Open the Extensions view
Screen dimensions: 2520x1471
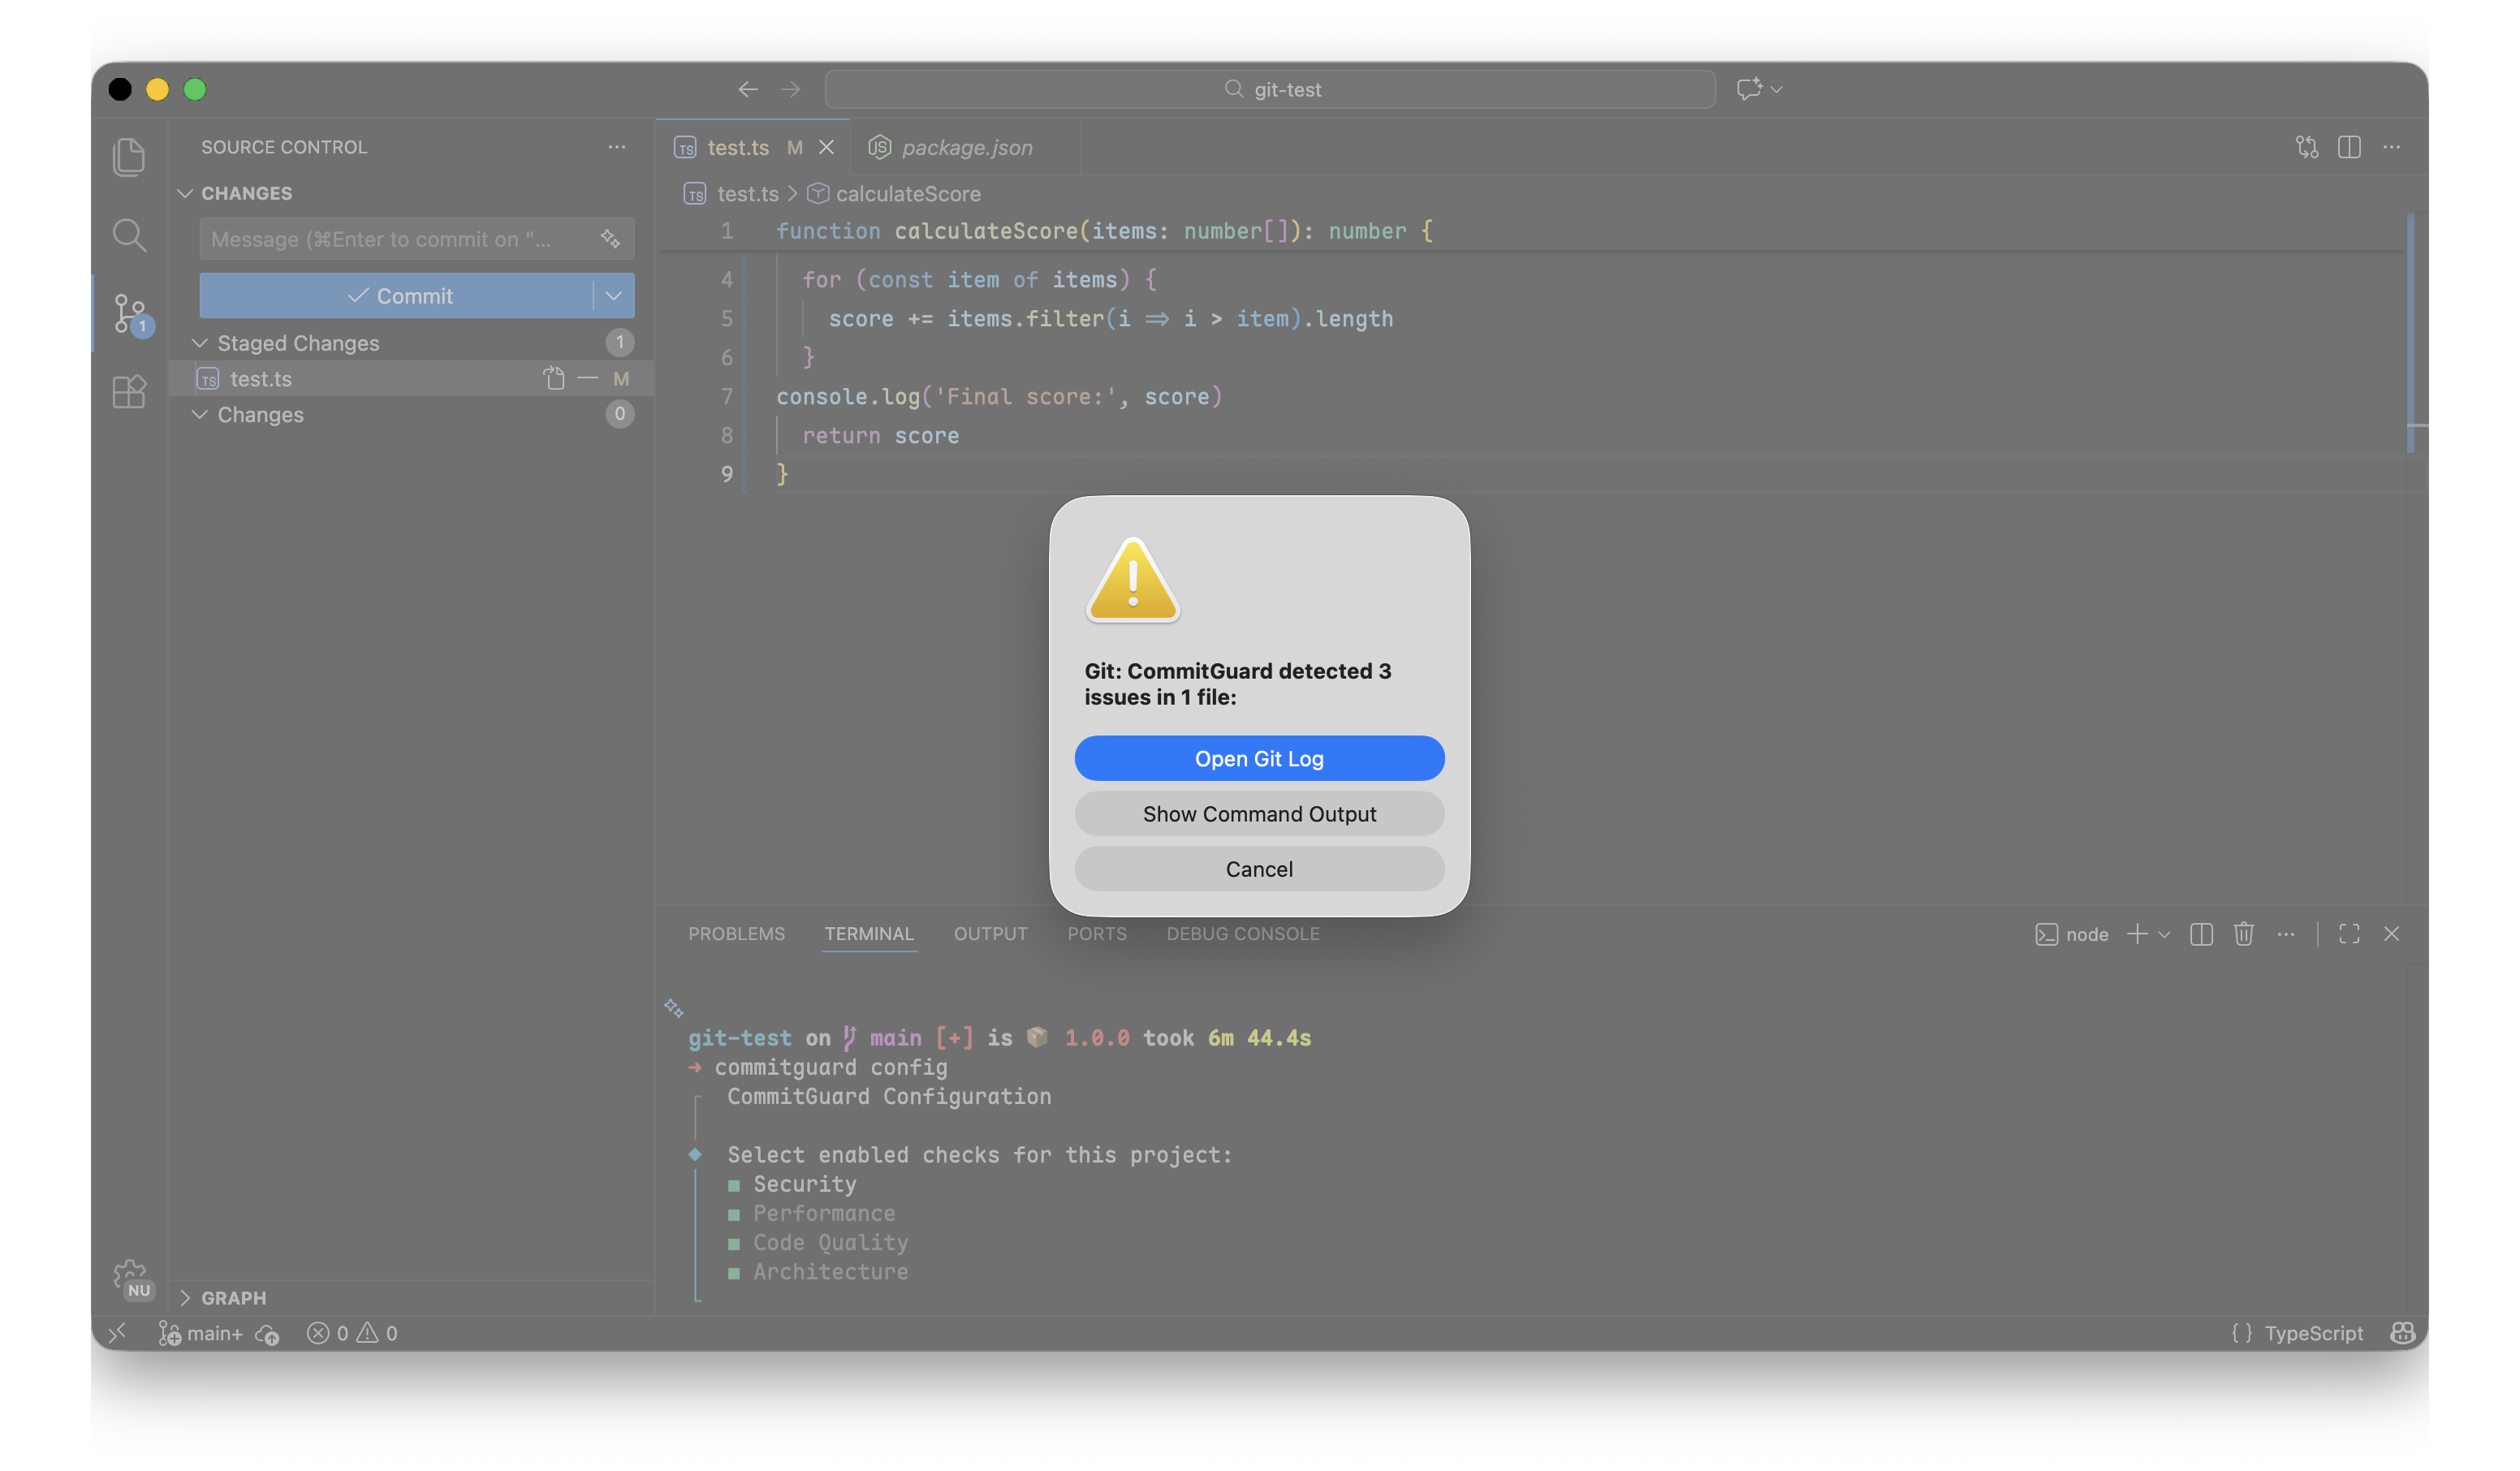pyautogui.click(x=129, y=392)
